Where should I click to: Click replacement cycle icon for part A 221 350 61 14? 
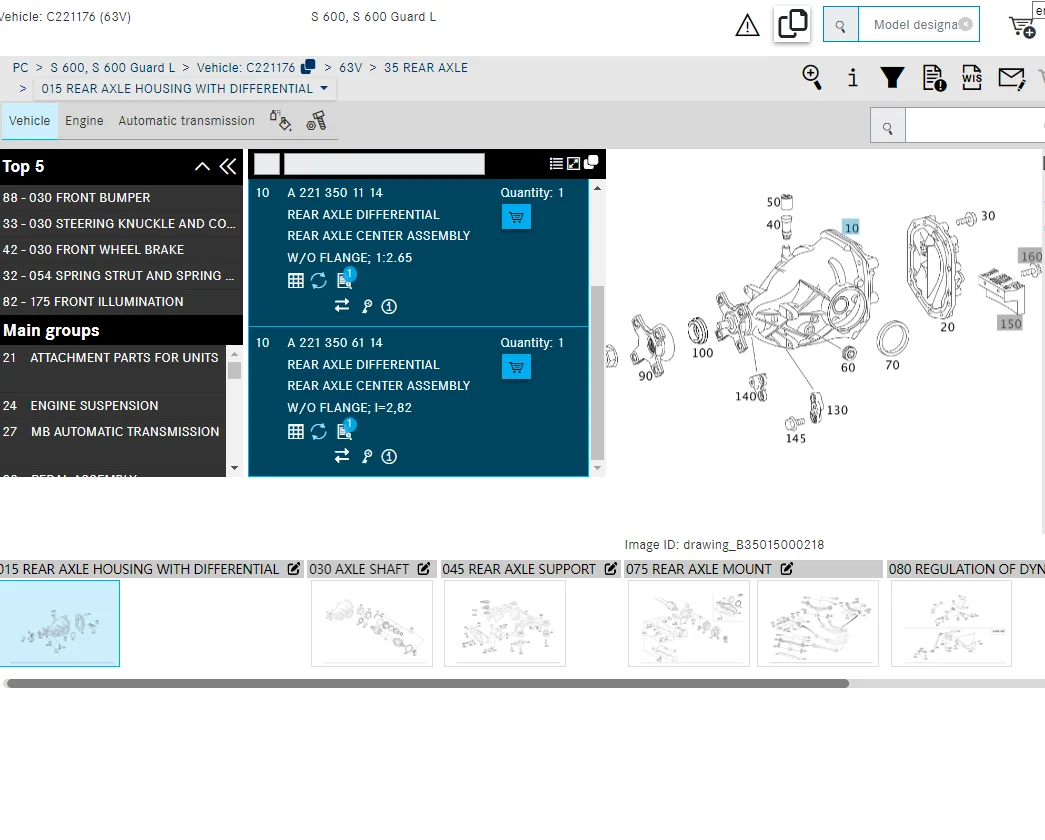coord(319,431)
